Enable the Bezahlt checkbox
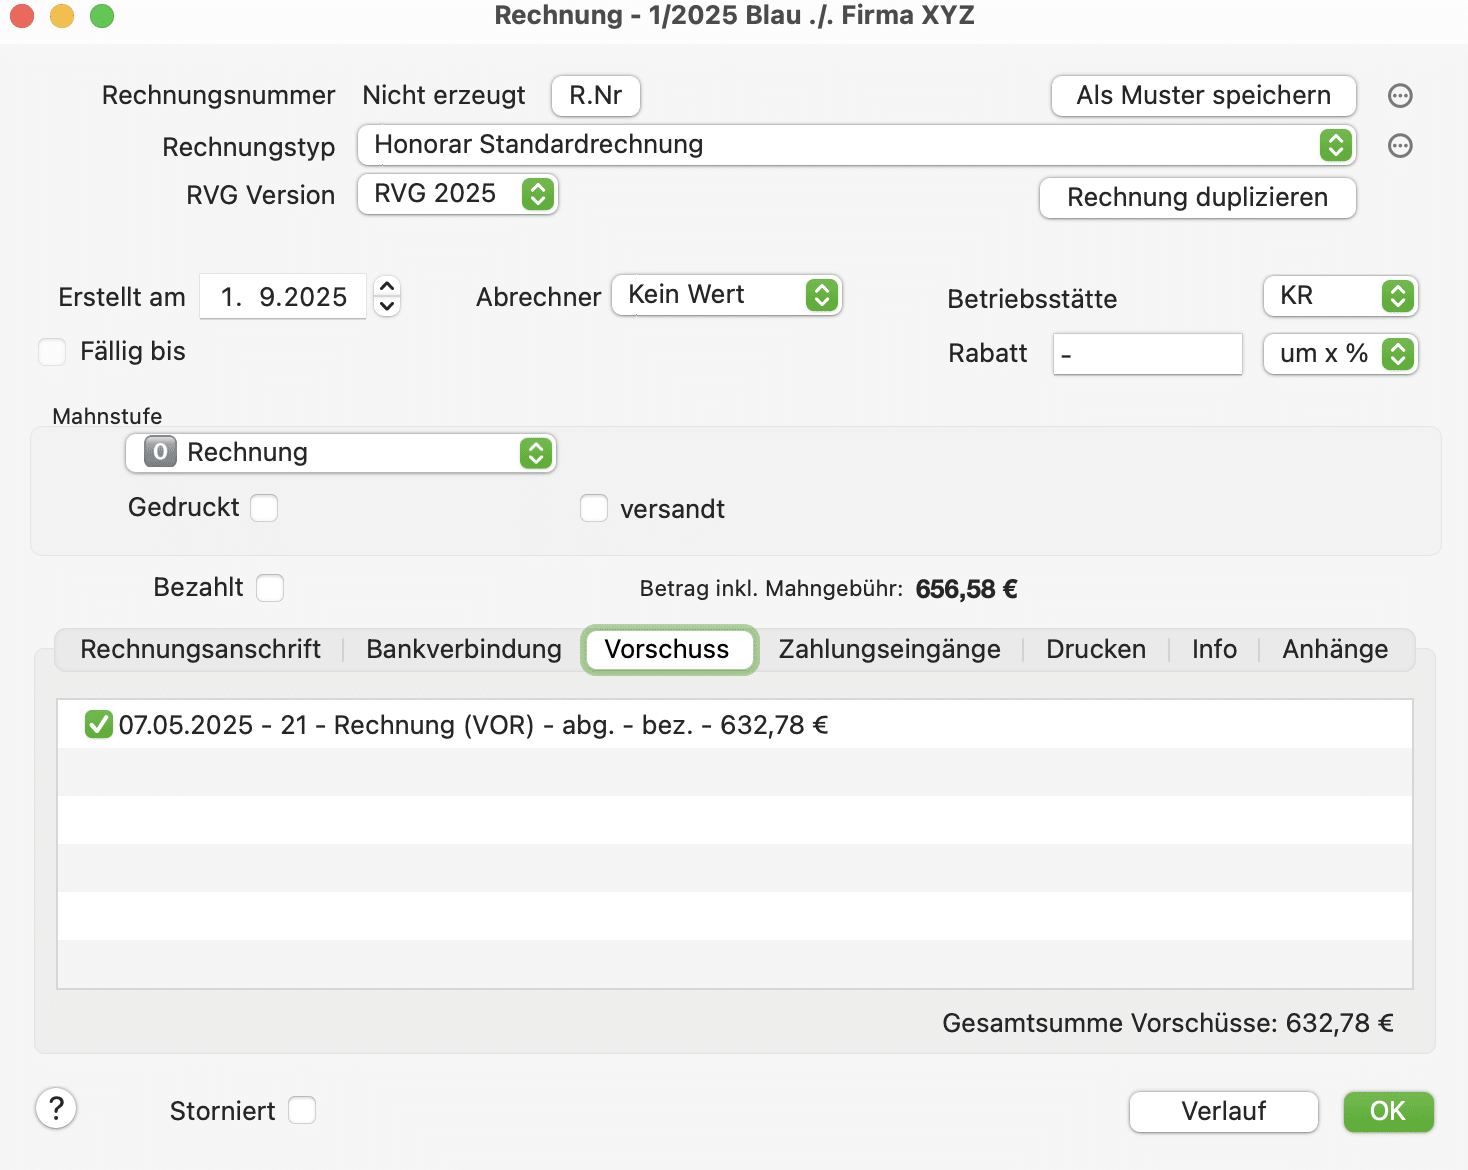The width and height of the screenshot is (1468, 1170). [270, 588]
